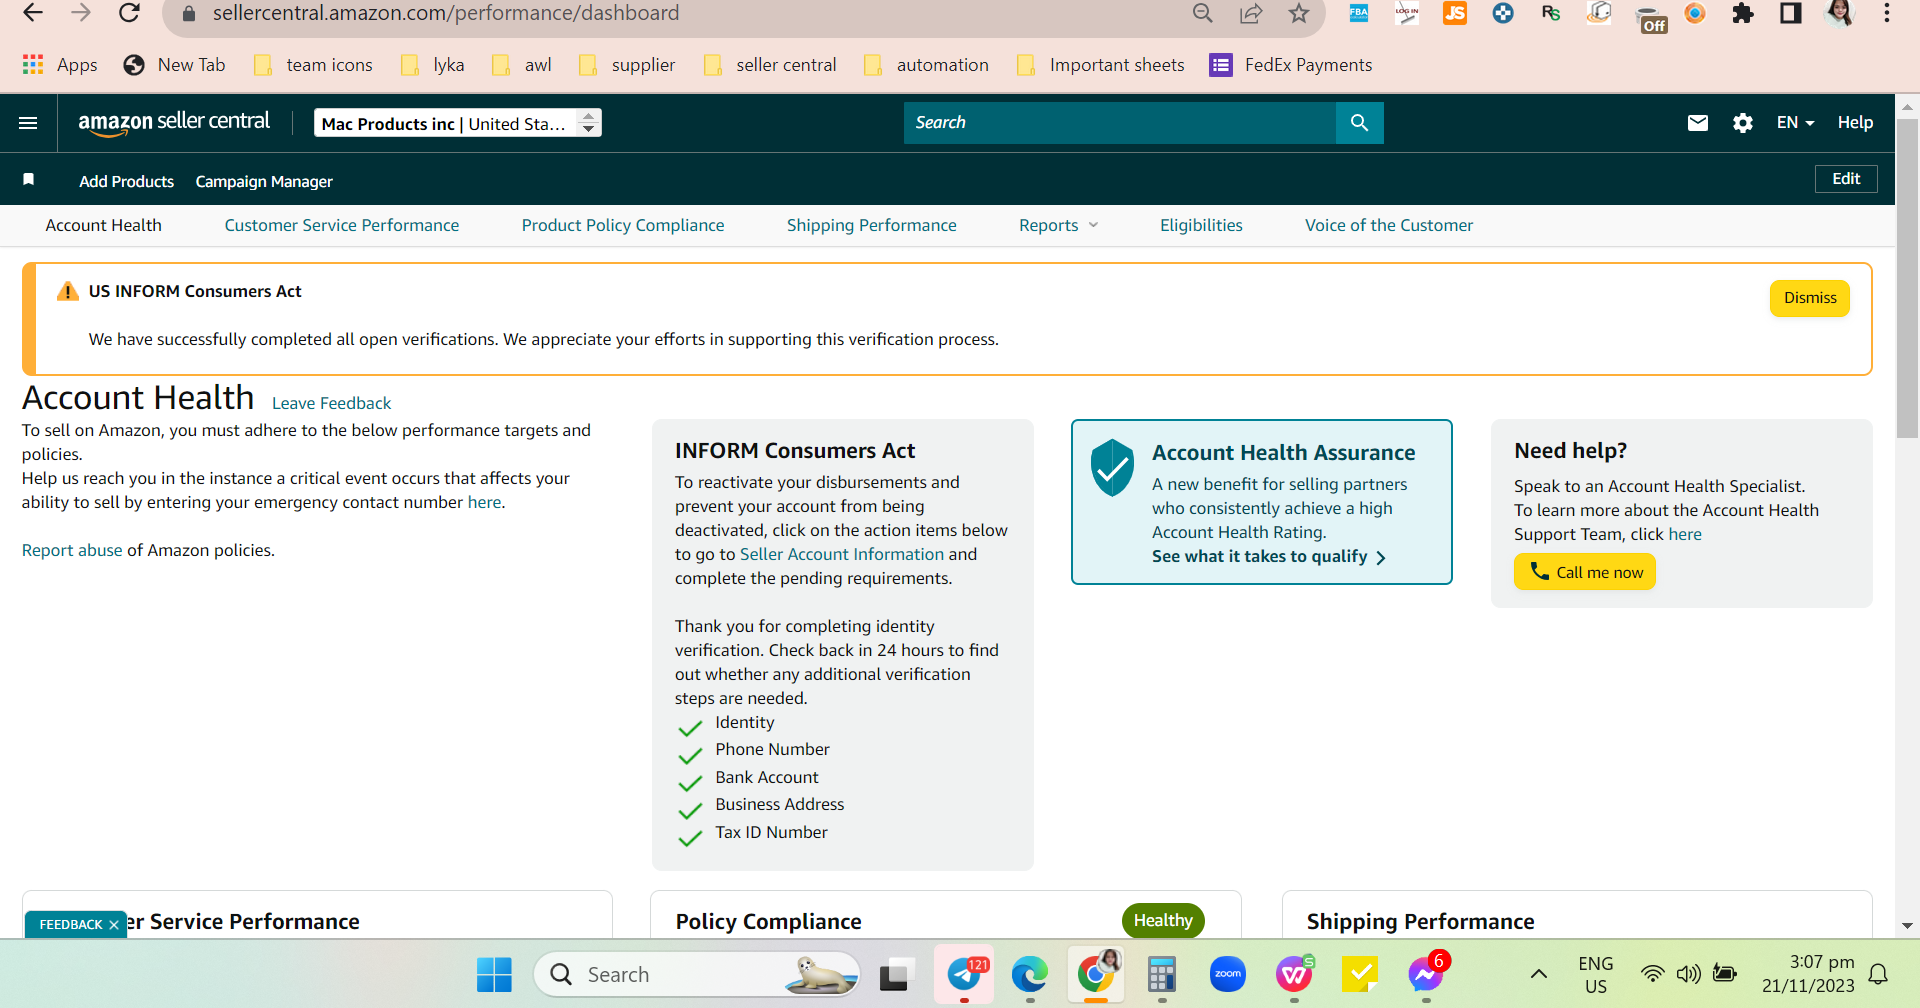Open the Chrome three-dot menu
Image resolution: width=1920 pixels, height=1008 pixels.
1887,13
